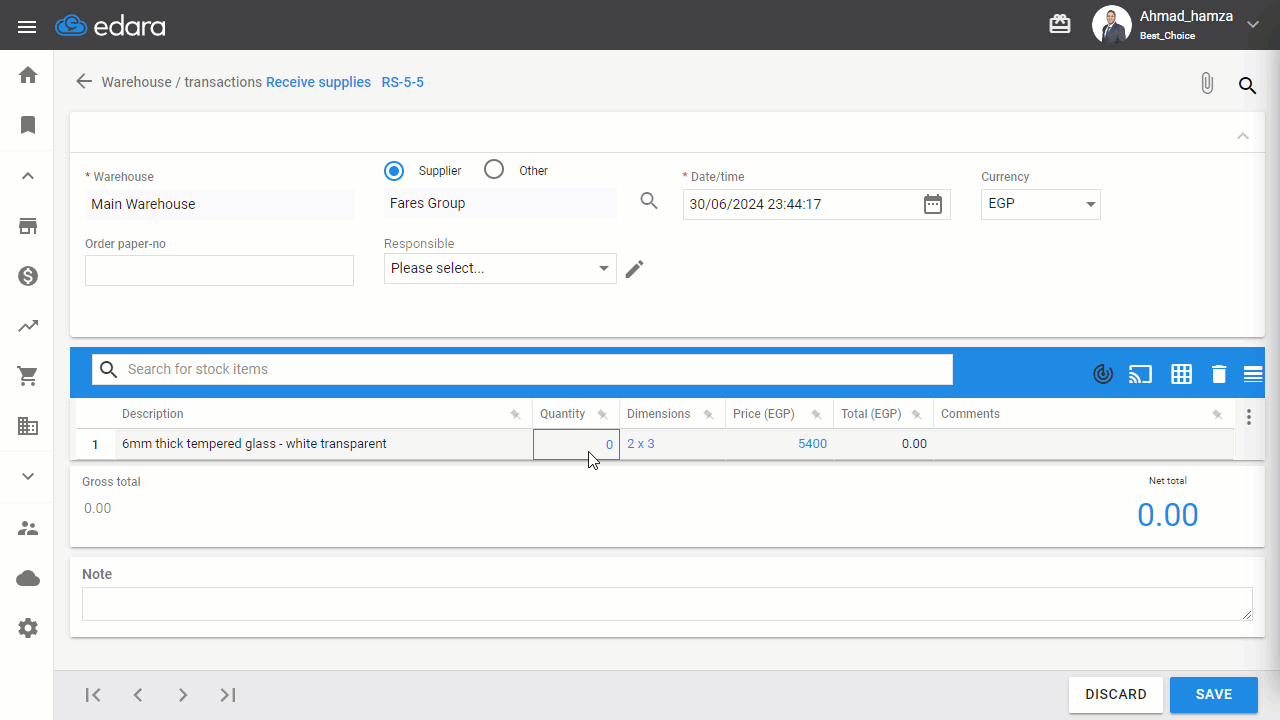
Task: Click the DISCARD button
Action: point(1116,695)
